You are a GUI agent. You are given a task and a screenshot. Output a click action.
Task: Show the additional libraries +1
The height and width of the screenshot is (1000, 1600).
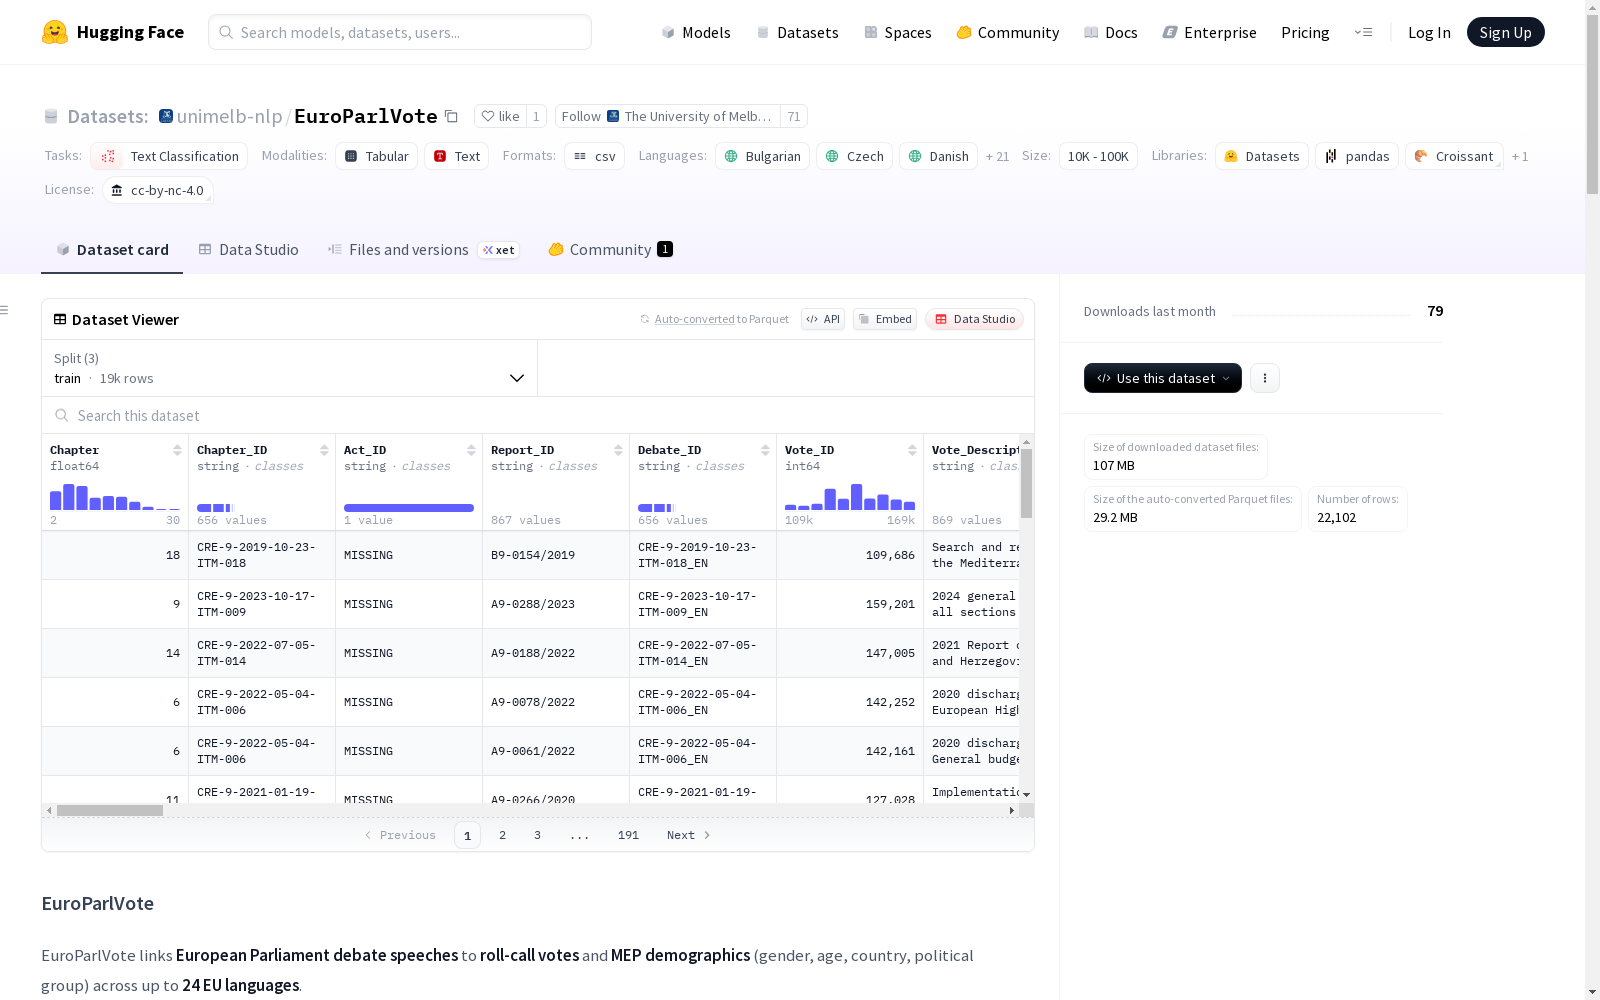pos(1520,156)
